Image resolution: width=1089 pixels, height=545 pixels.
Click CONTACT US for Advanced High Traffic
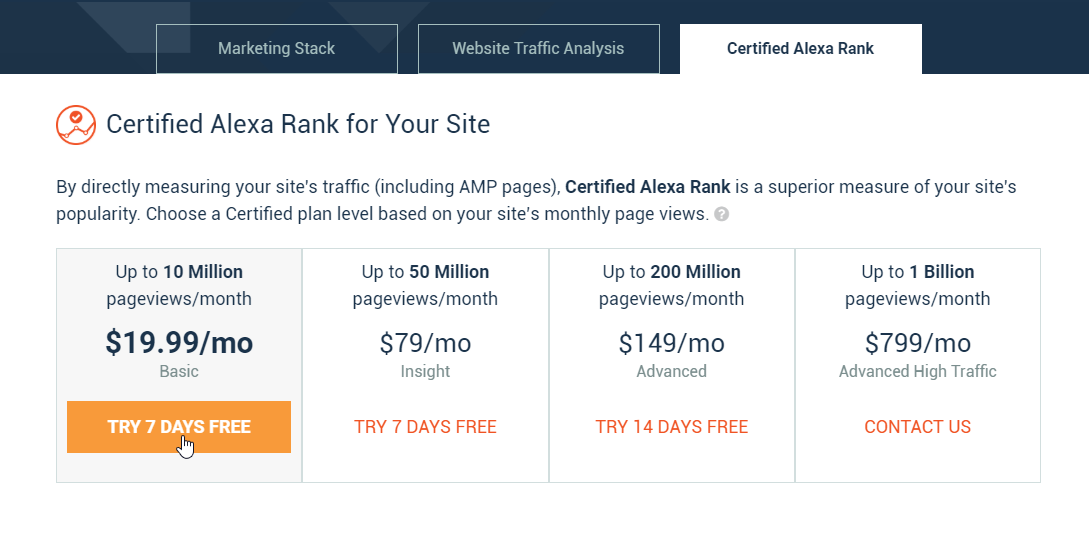click(x=917, y=427)
